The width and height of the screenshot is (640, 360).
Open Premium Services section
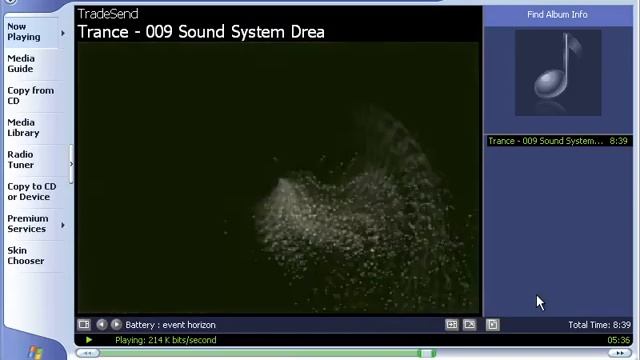coord(28,224)
